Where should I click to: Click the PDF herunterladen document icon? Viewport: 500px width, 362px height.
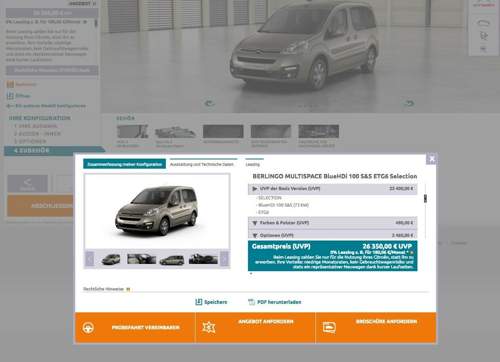click(251, 302)
